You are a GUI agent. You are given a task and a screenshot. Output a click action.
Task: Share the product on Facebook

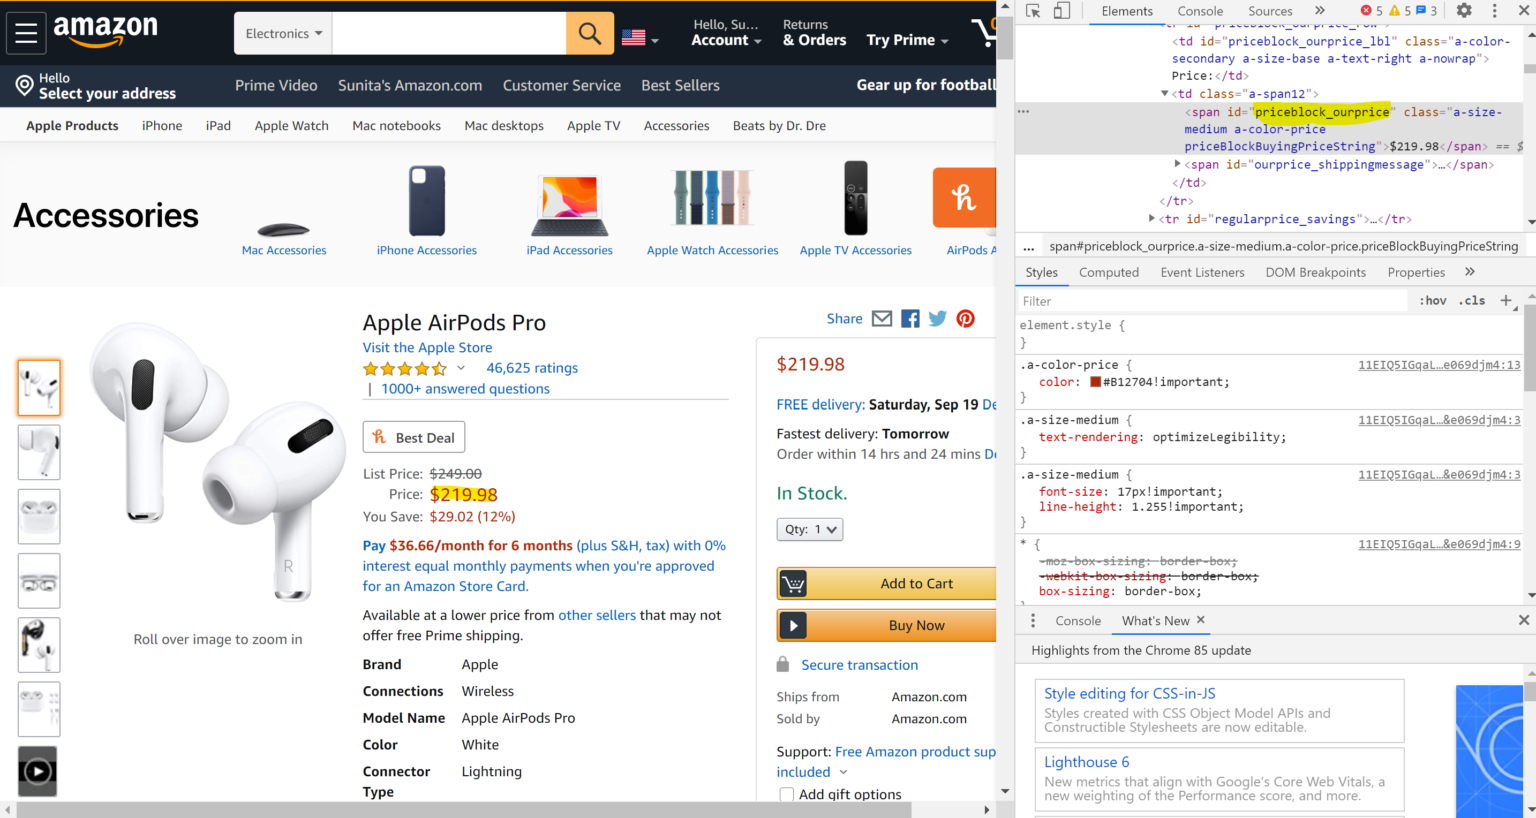(x=910, y=318)
